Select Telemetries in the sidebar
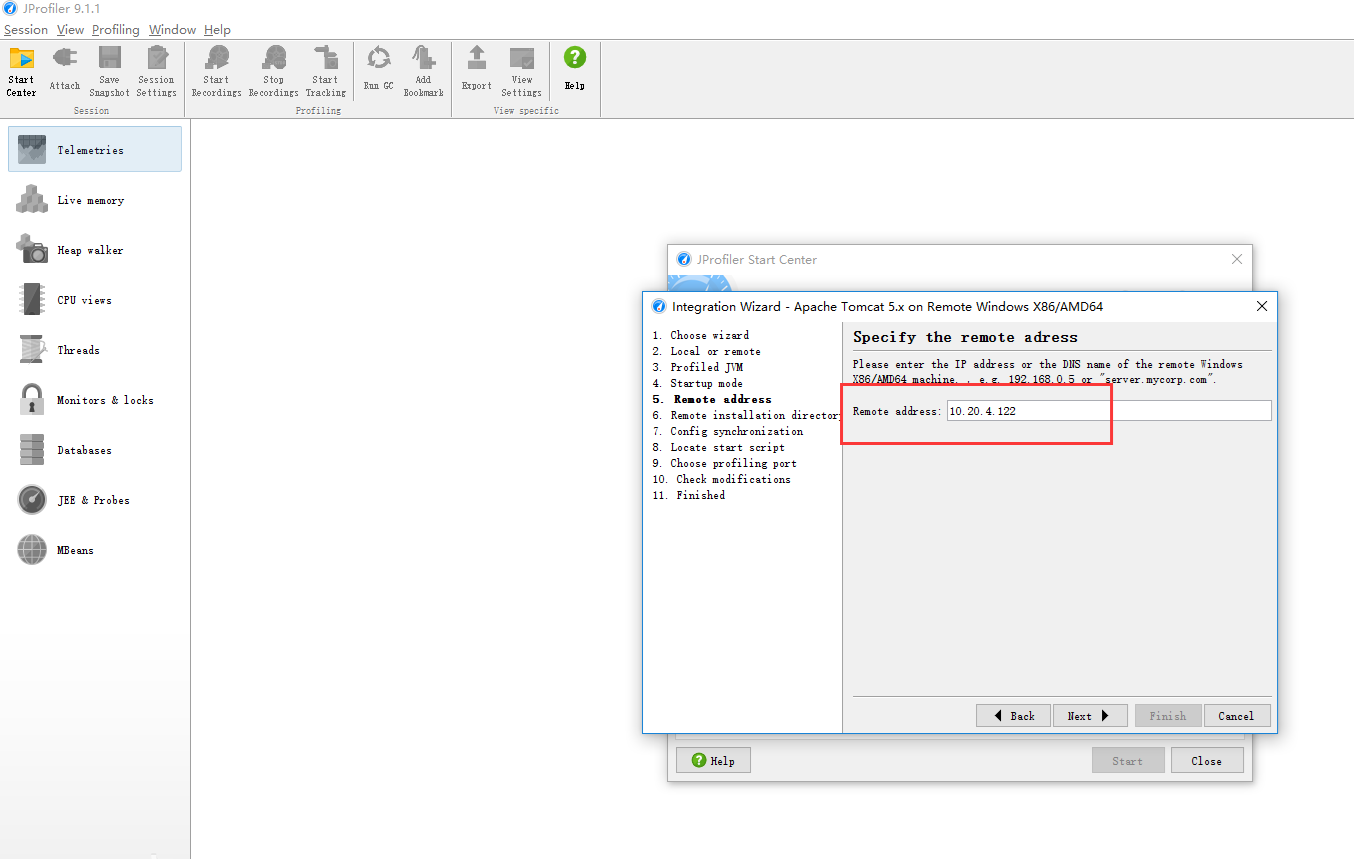Image resolution: width=1354 pixels, height=859 pixels. point(95,149)
